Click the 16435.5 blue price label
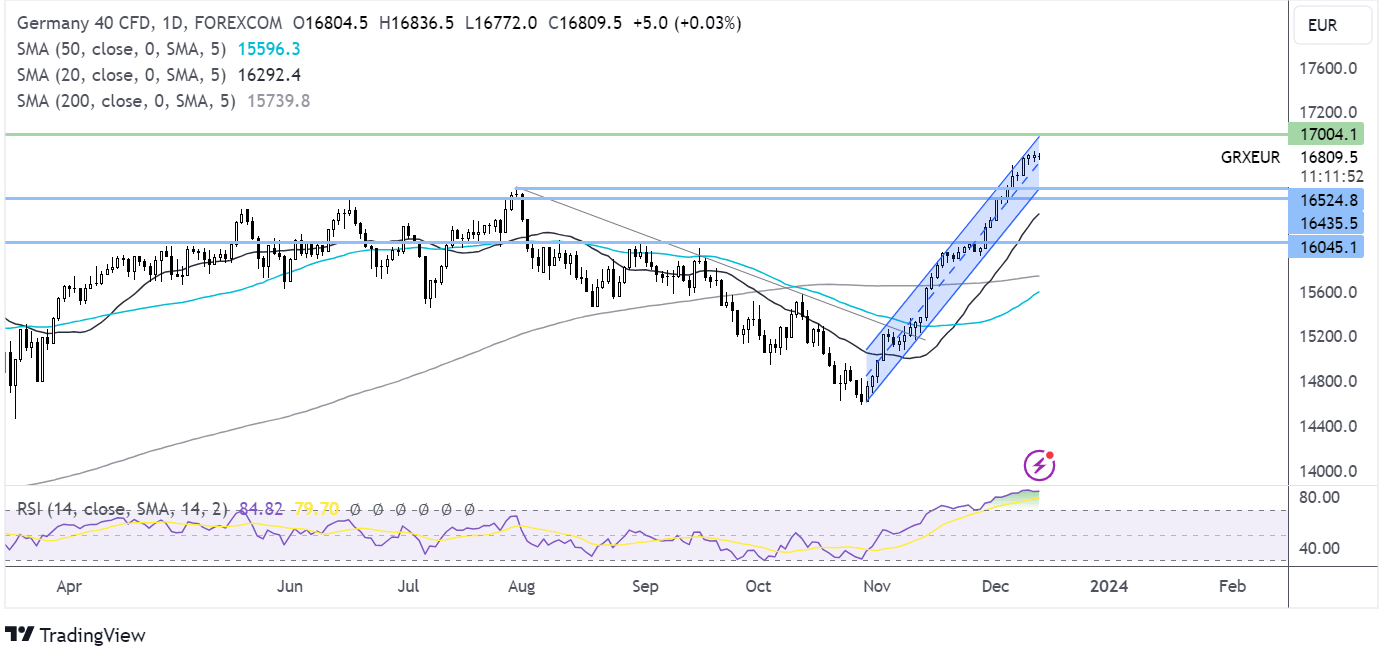 coord(1327,222)
